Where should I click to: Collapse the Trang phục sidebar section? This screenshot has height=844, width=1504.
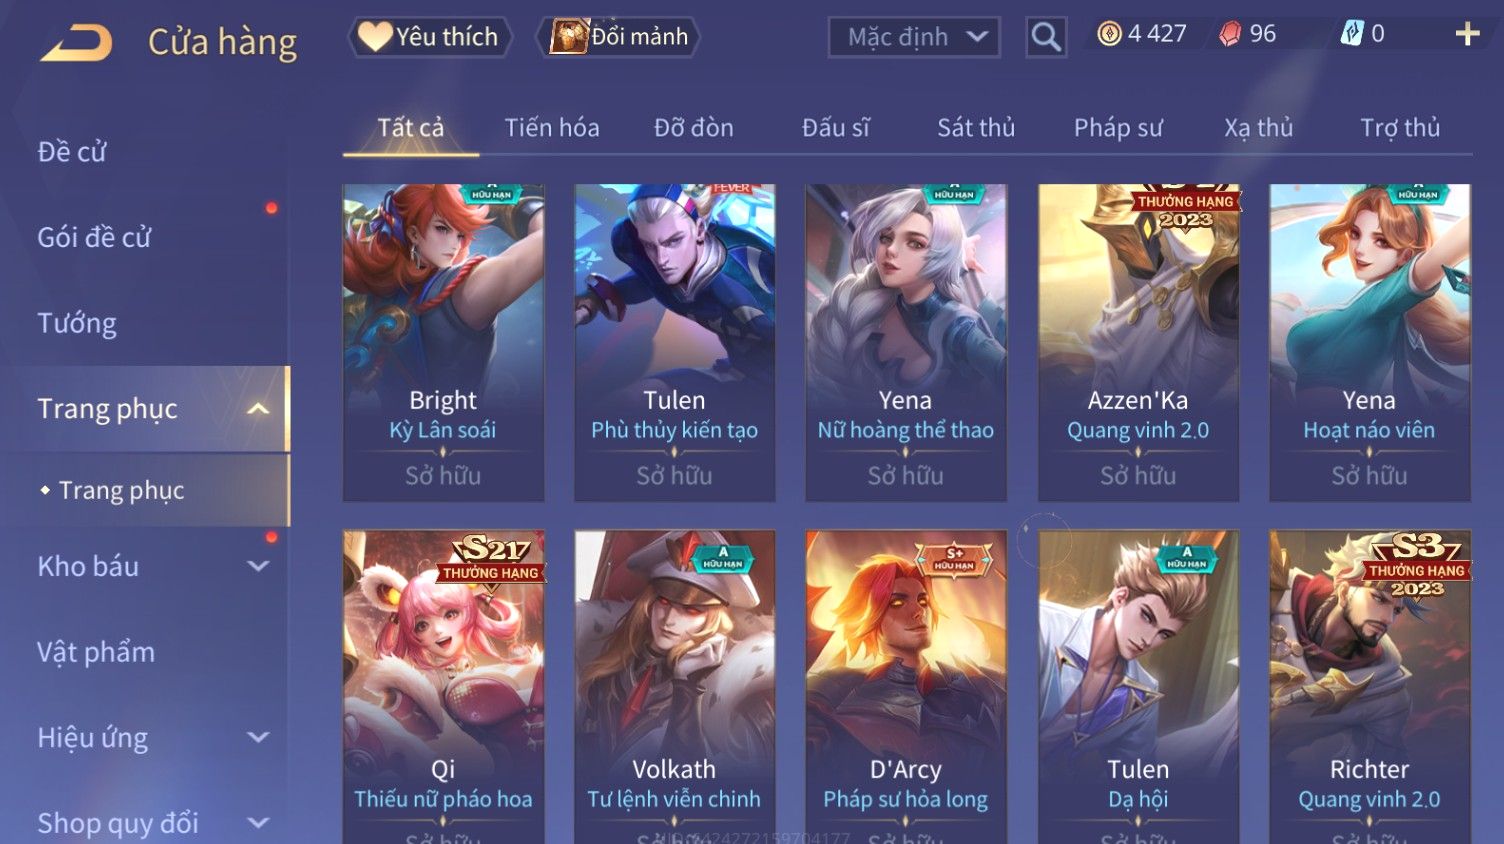click(258, 409)
